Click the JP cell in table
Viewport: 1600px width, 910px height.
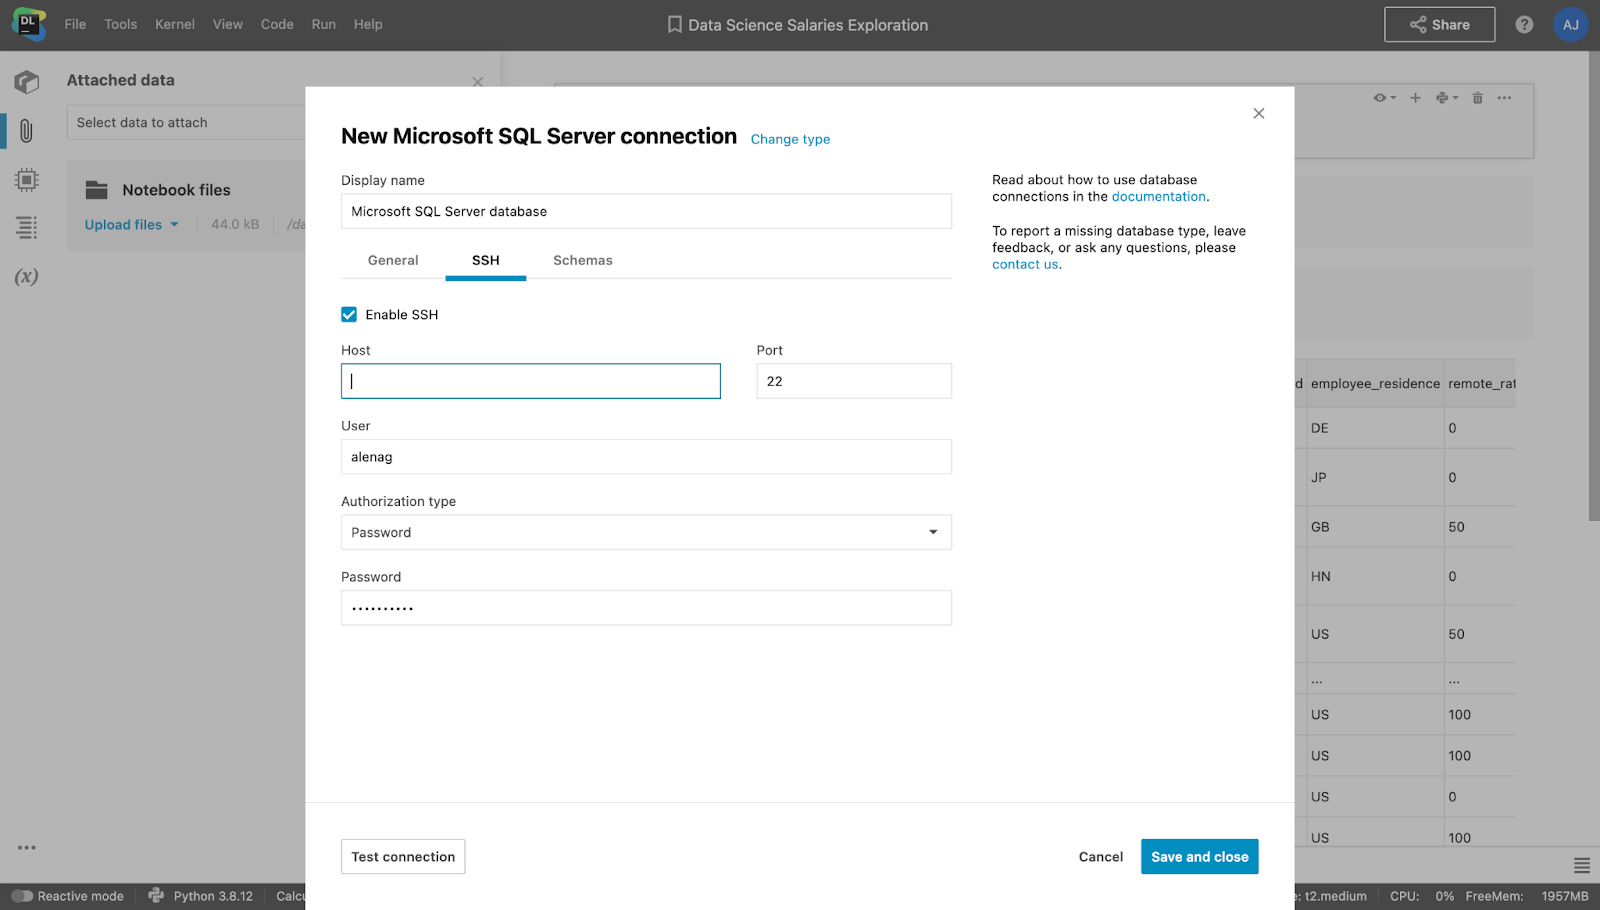pos(1375,478)
